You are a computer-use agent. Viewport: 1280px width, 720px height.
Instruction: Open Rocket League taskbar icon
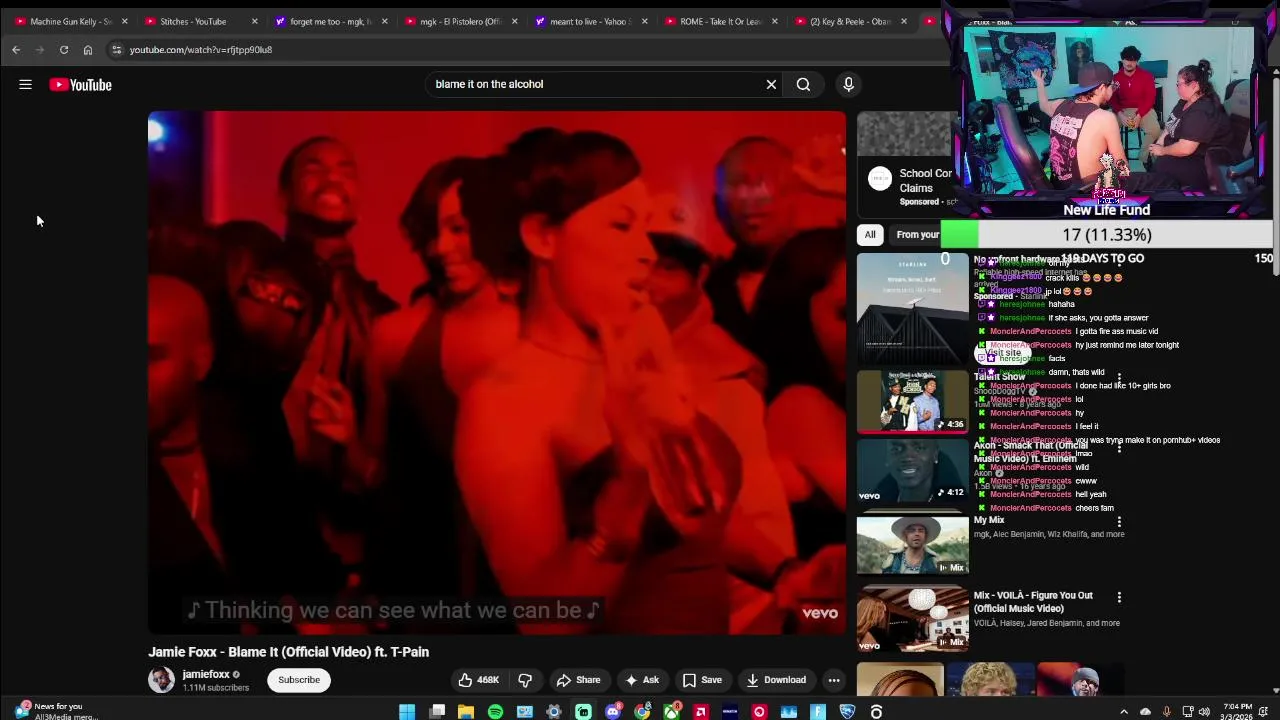click(x=848, y=712)
